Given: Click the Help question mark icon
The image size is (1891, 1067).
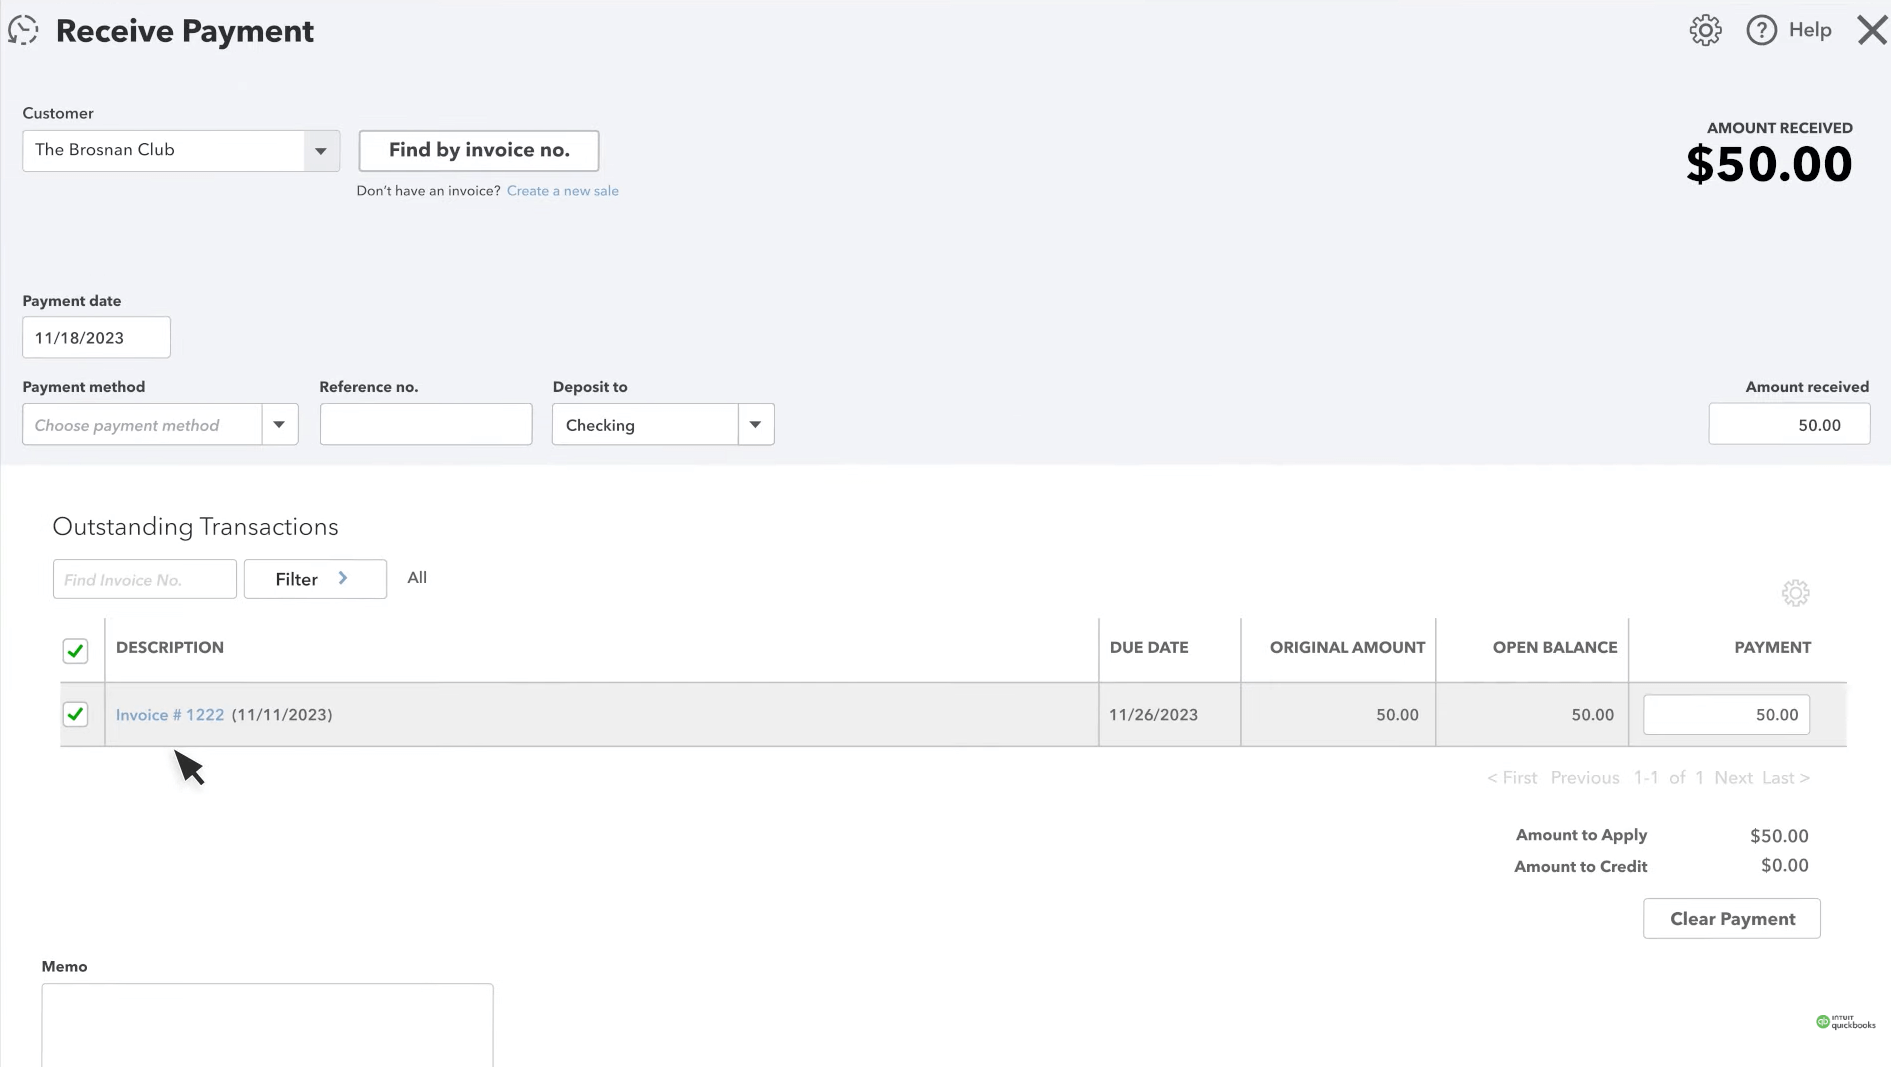Looking at the screenshot, I should 1761,31.
